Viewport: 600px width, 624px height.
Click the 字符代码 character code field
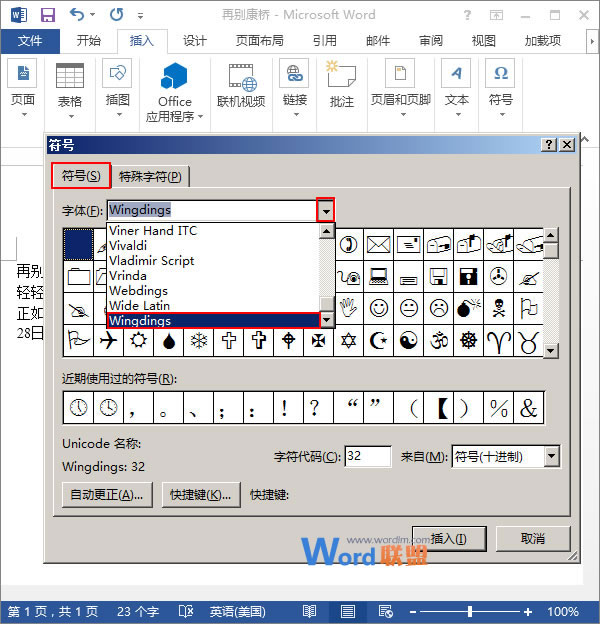(x=368, y=456)
